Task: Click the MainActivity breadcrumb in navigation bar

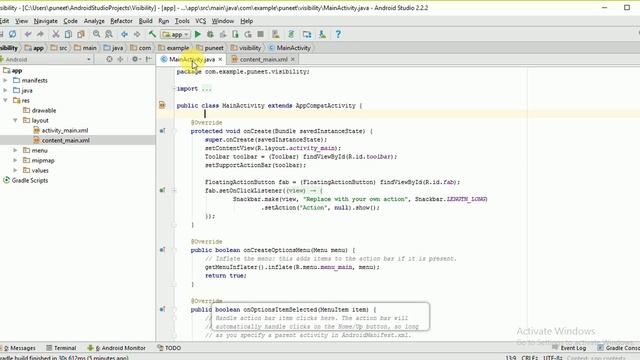Action: [289, 48]
